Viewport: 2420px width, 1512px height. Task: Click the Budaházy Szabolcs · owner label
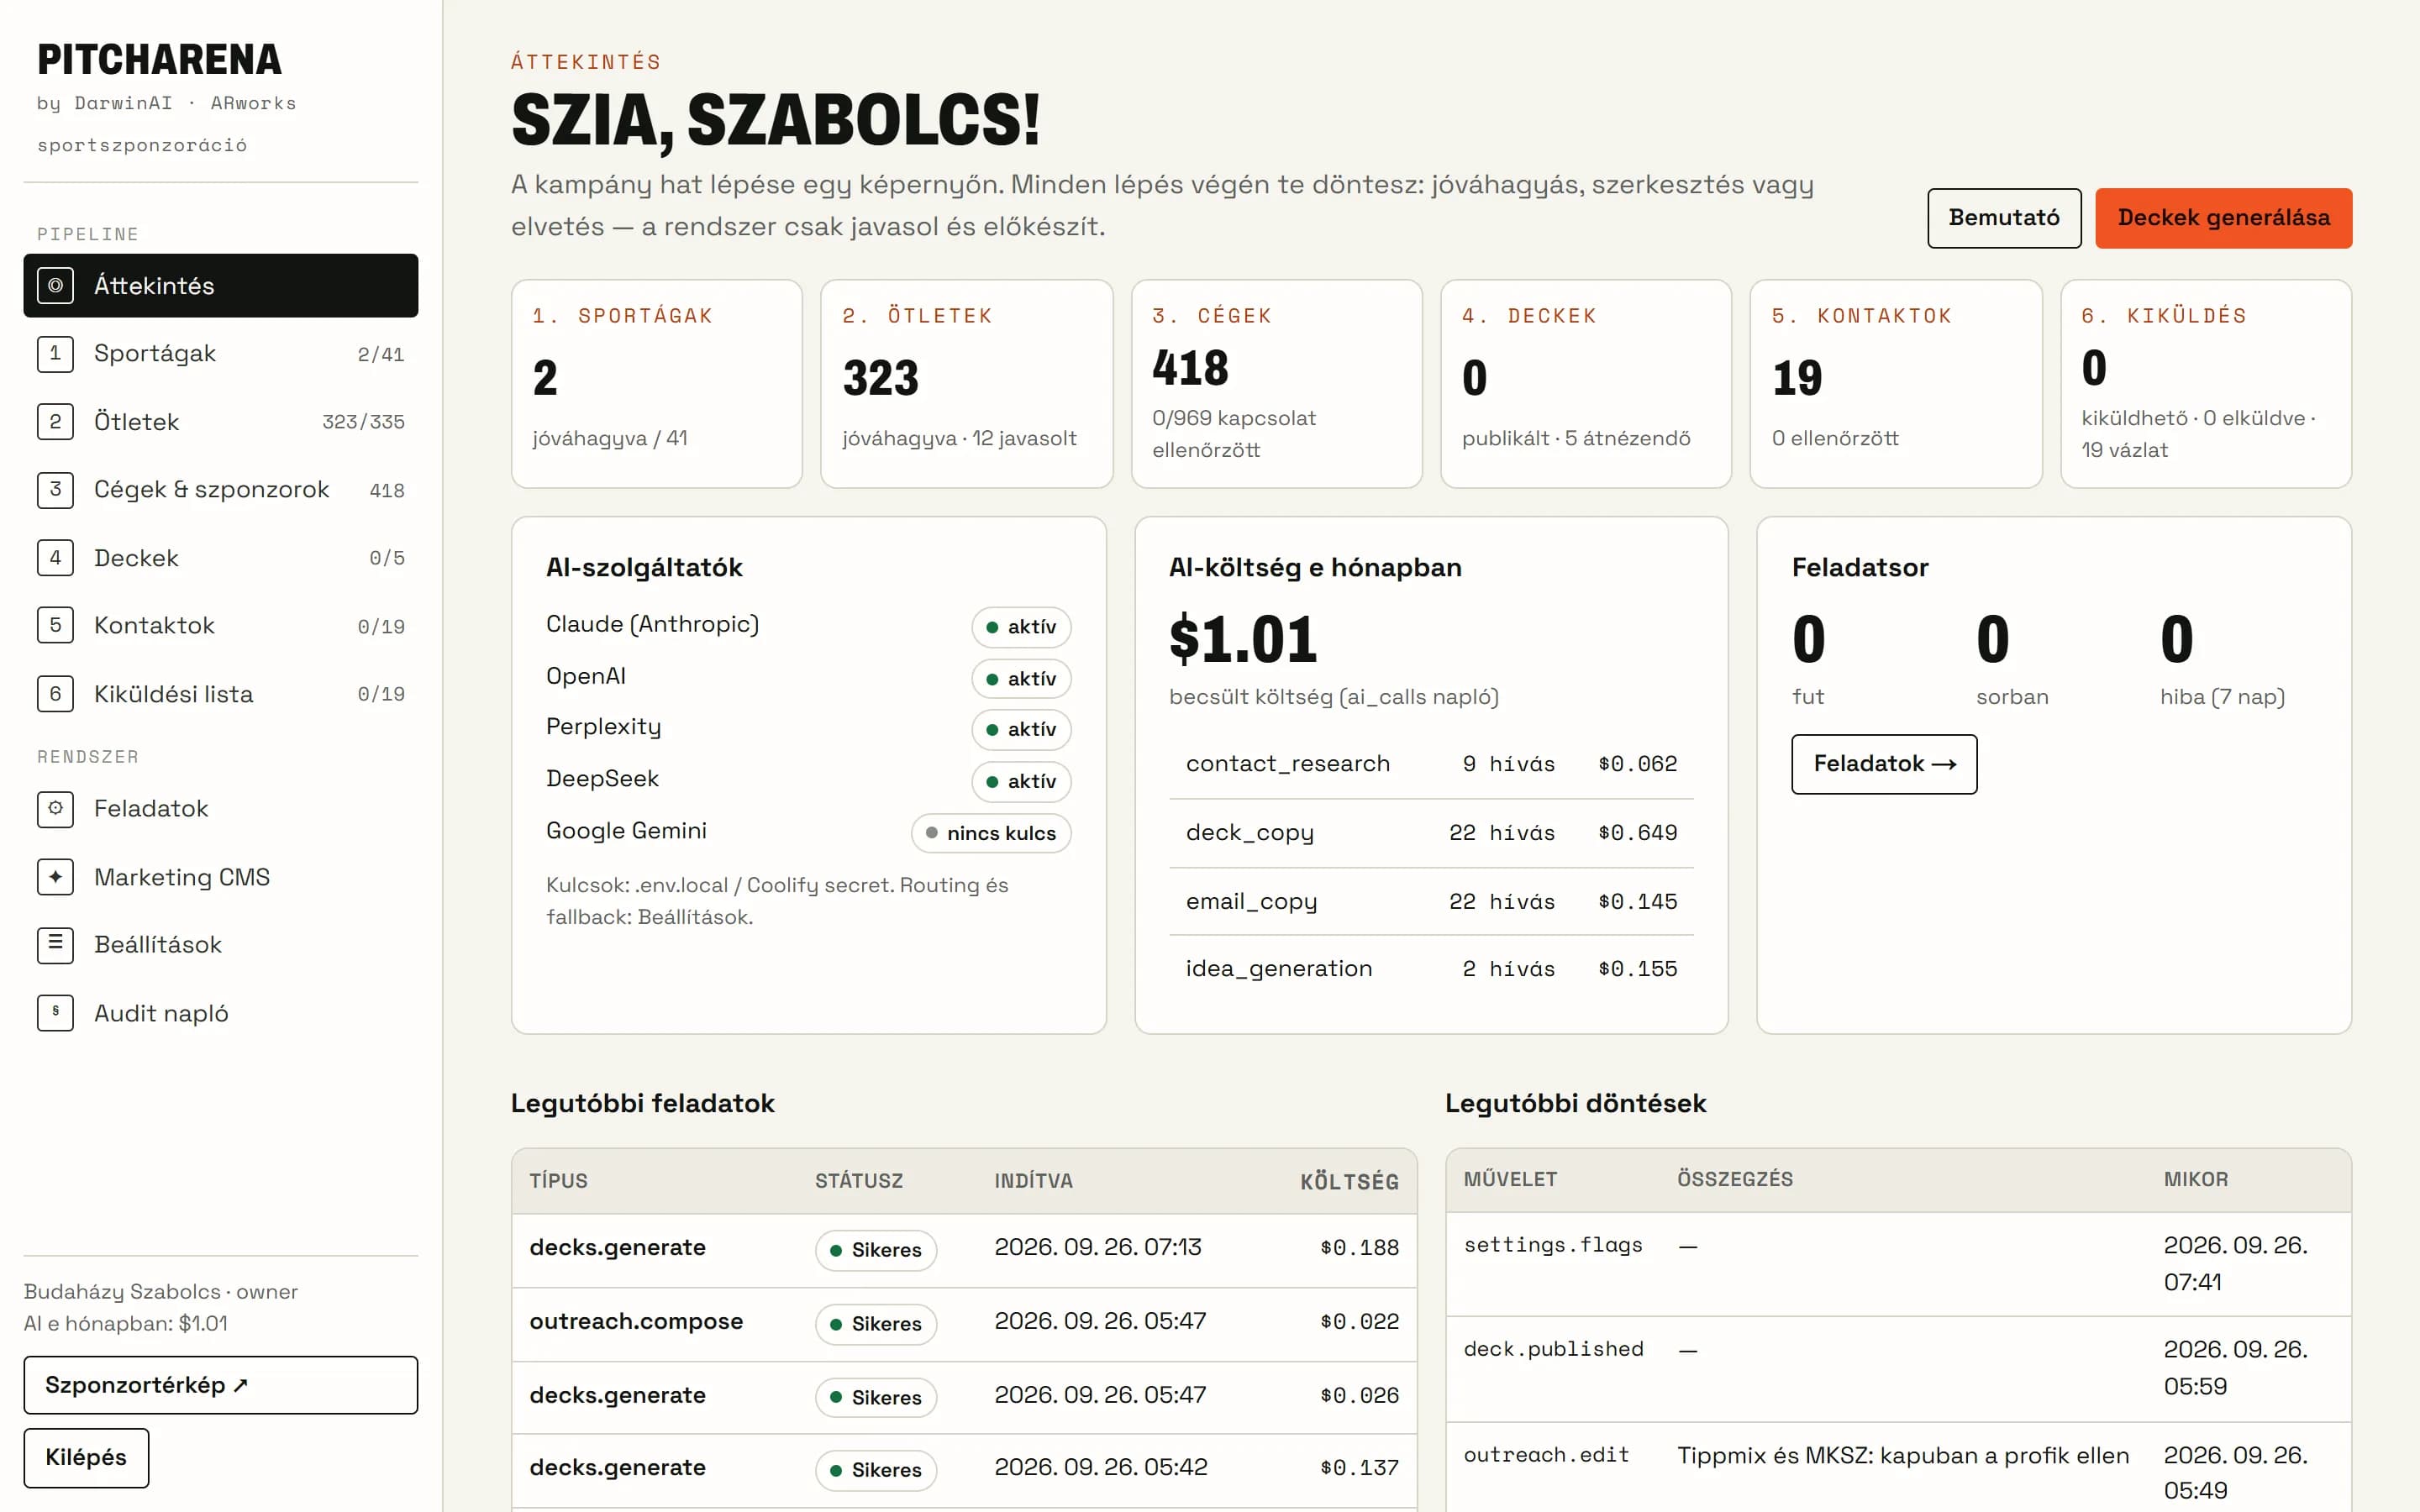(x=161, y=1292)
